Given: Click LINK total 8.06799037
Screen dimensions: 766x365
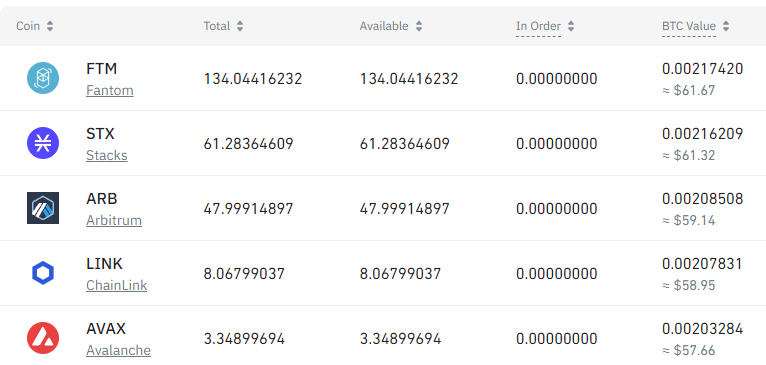Looking at the screenshot, I should tap(244, 274).
